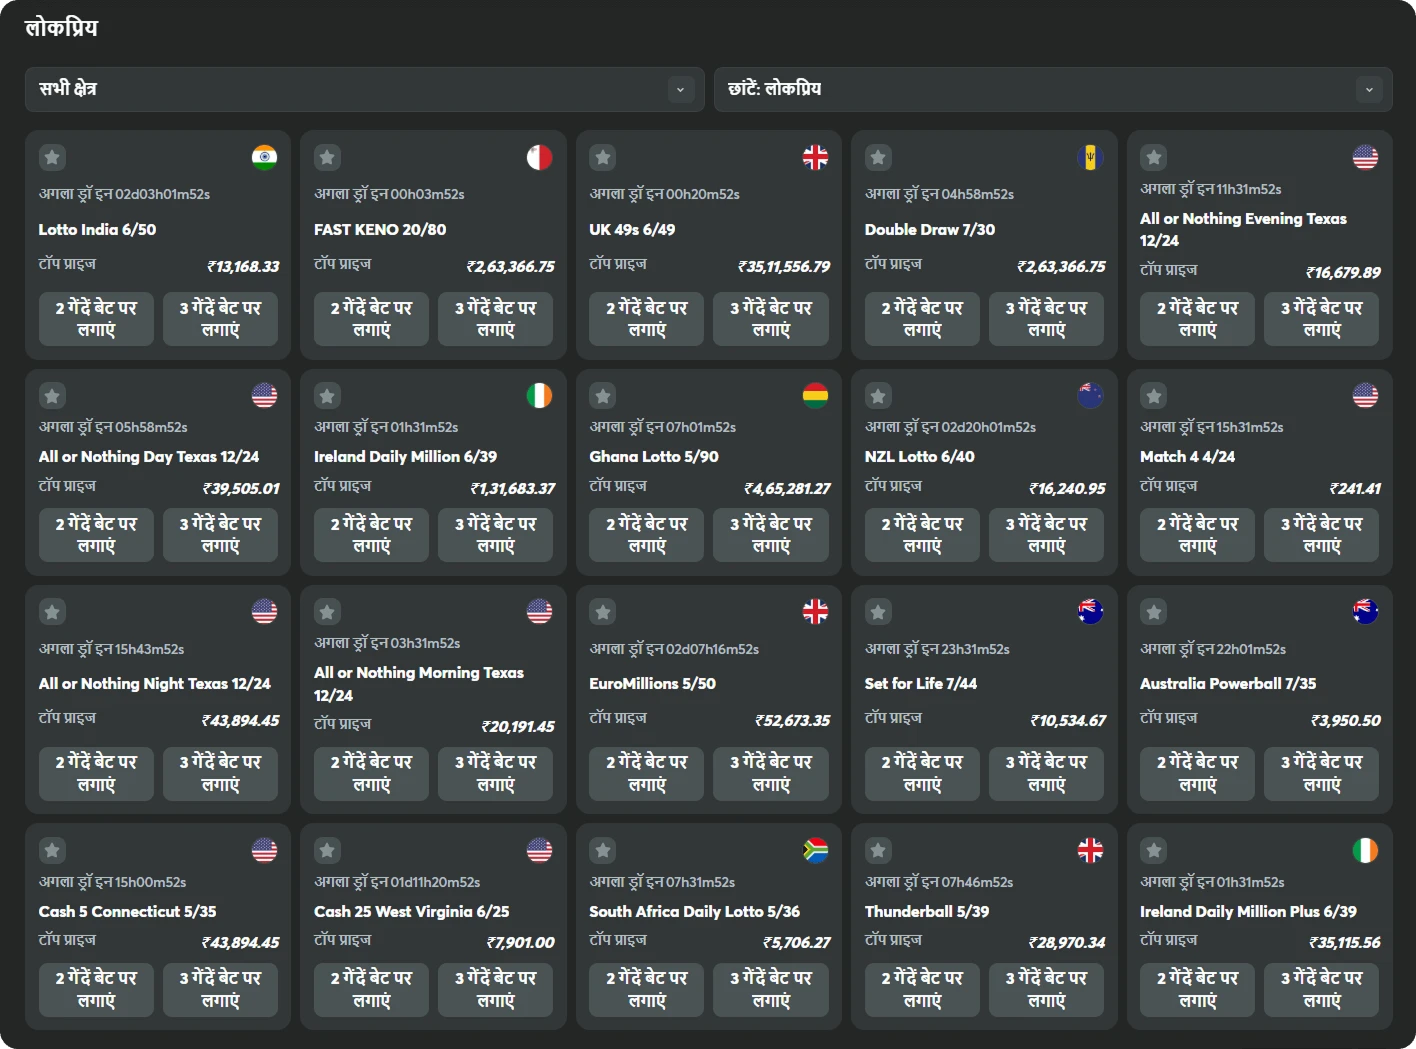This screenshot has height=1049, width=1416.
Task: Toggle favorite for NZL Lotto 6/40
Action: pyautogui.click(x=877, y=394)
